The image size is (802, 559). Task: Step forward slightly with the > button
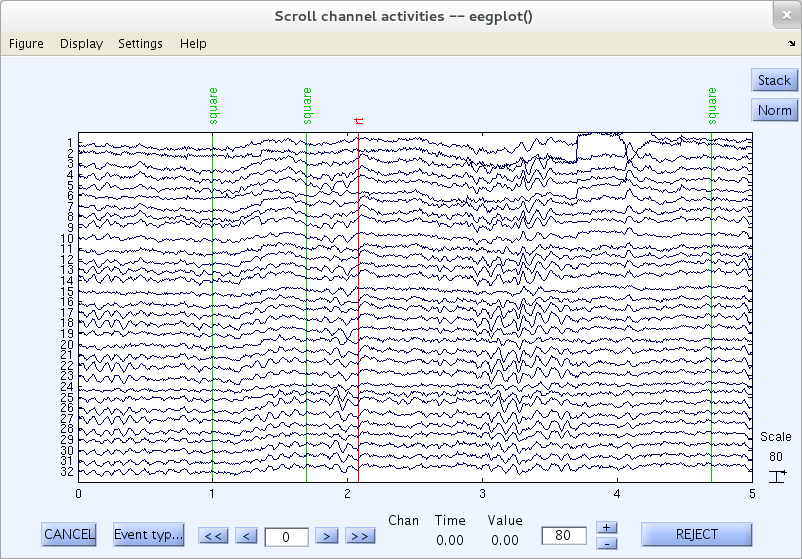pyautogui.click(x=324, y=536)
